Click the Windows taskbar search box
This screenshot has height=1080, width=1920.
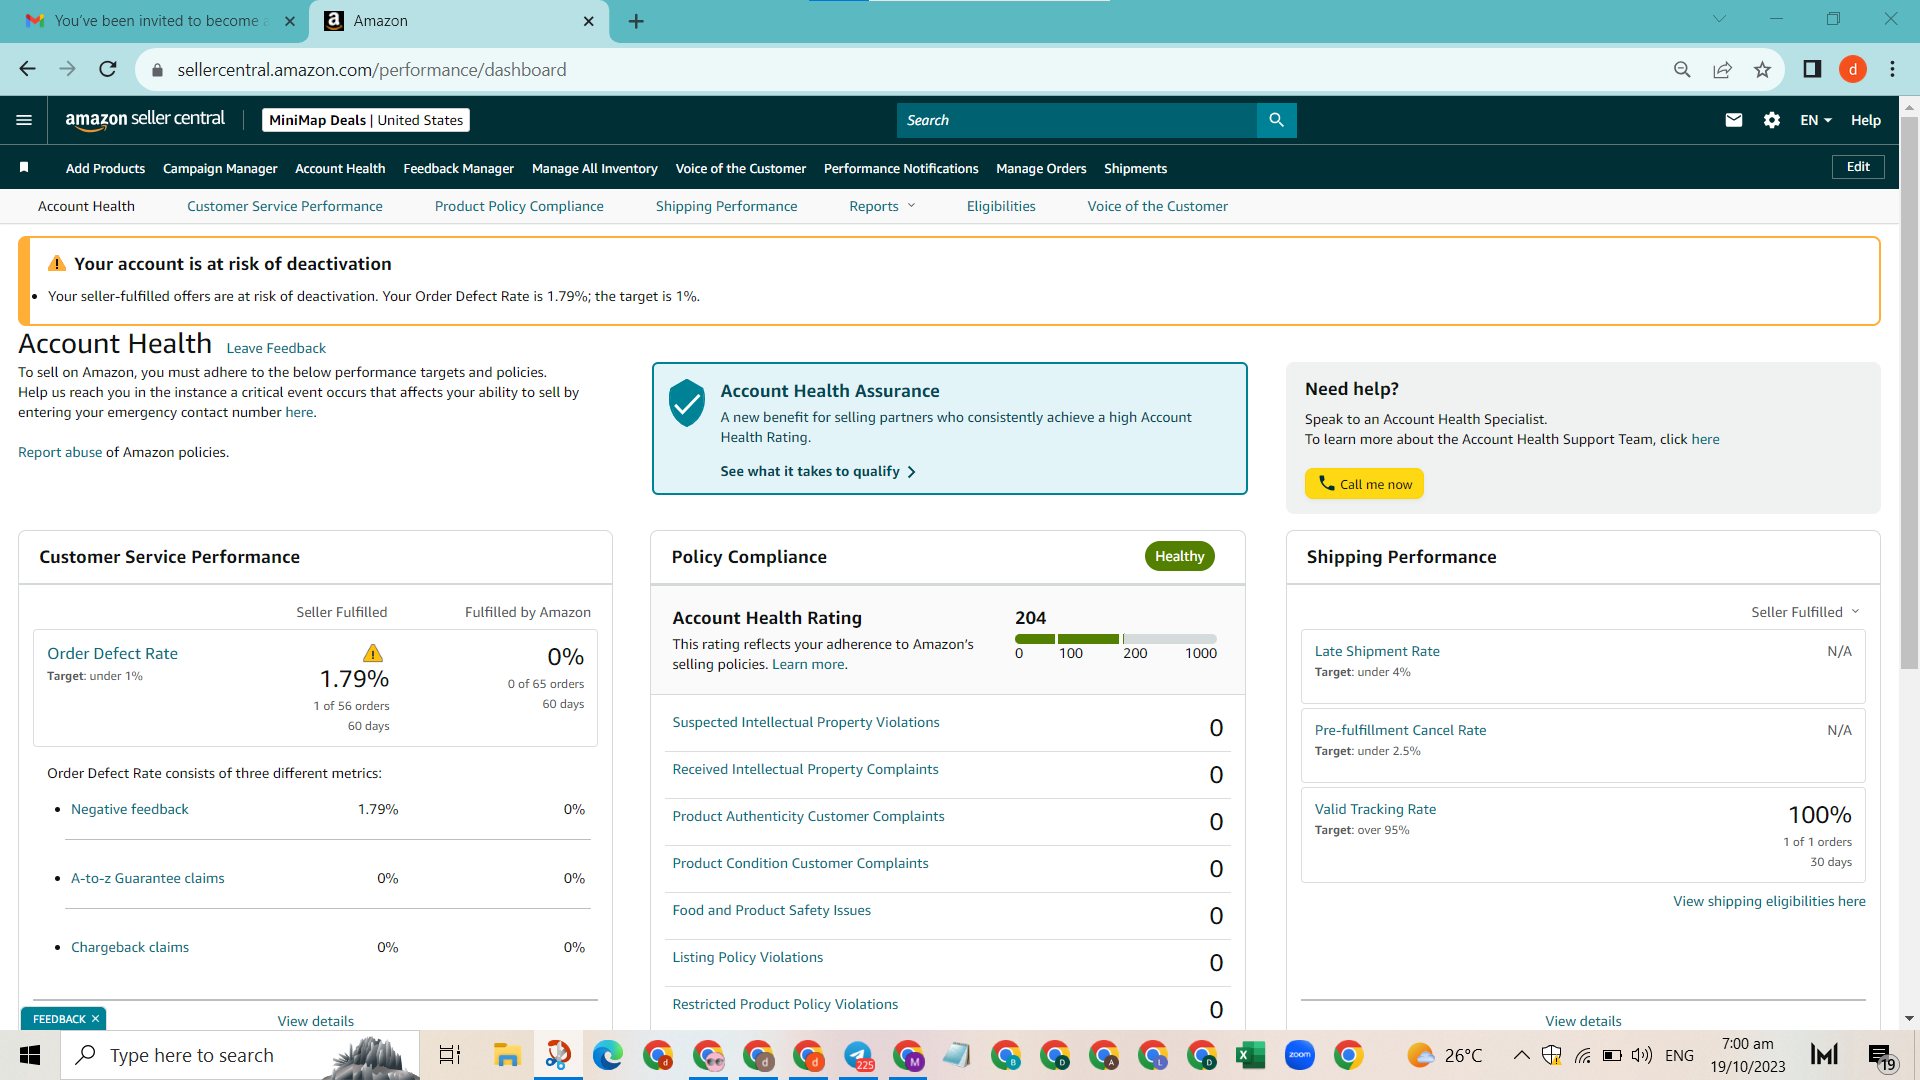[x=240, y=1055]
